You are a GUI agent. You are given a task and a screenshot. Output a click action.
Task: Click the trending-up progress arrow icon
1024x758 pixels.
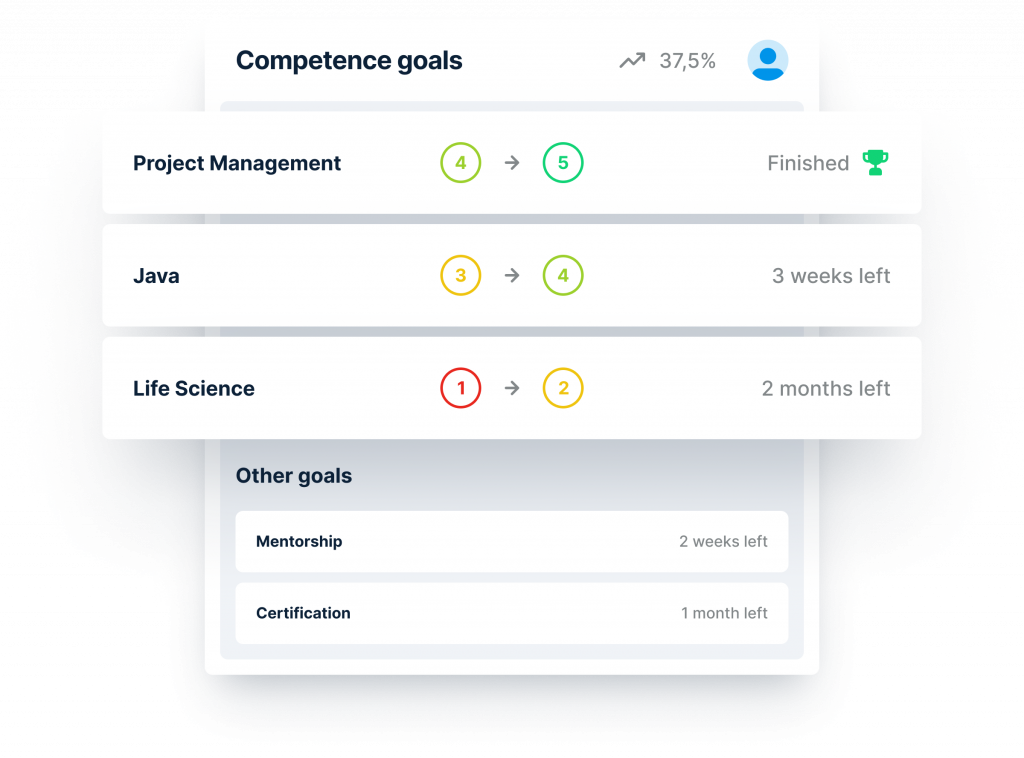[632, 61]
